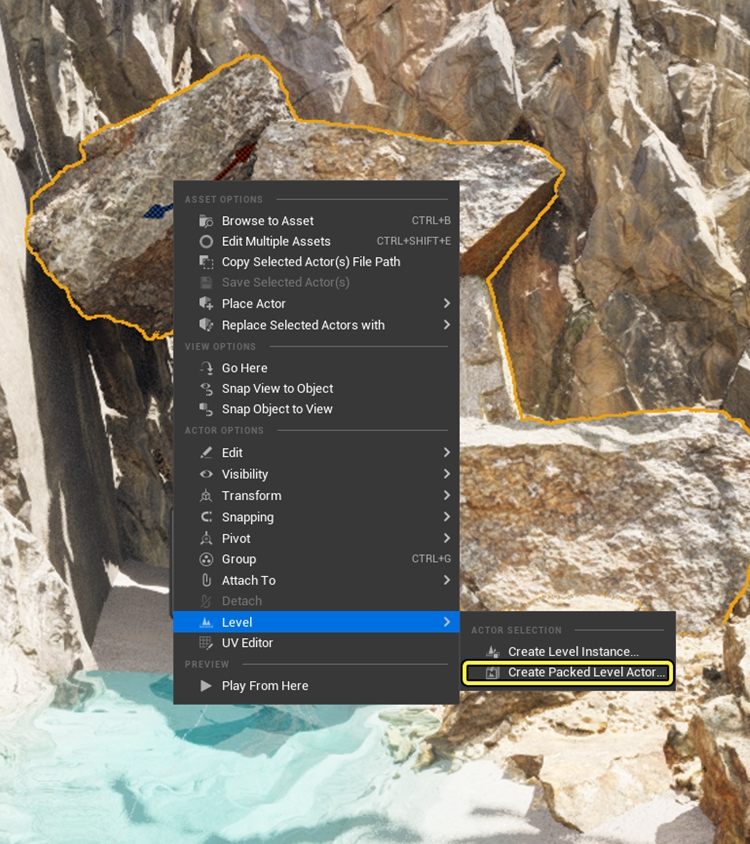
Task: Click the CTRL+G shortcut text
Action: (x=431, y=559)
